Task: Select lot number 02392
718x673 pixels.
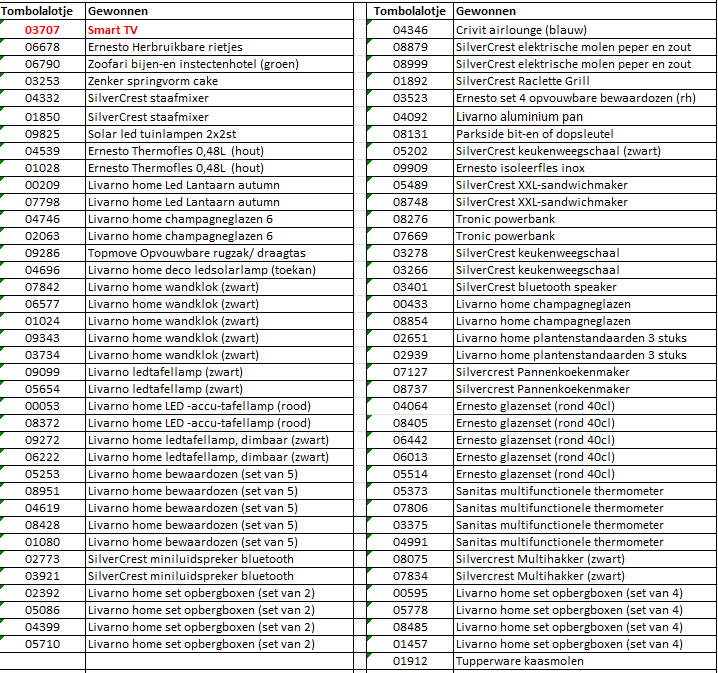Action: point(42,593)
